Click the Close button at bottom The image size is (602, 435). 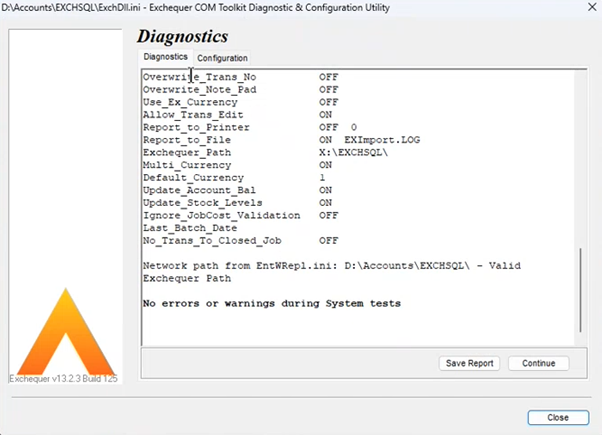(x=558, y=418)
